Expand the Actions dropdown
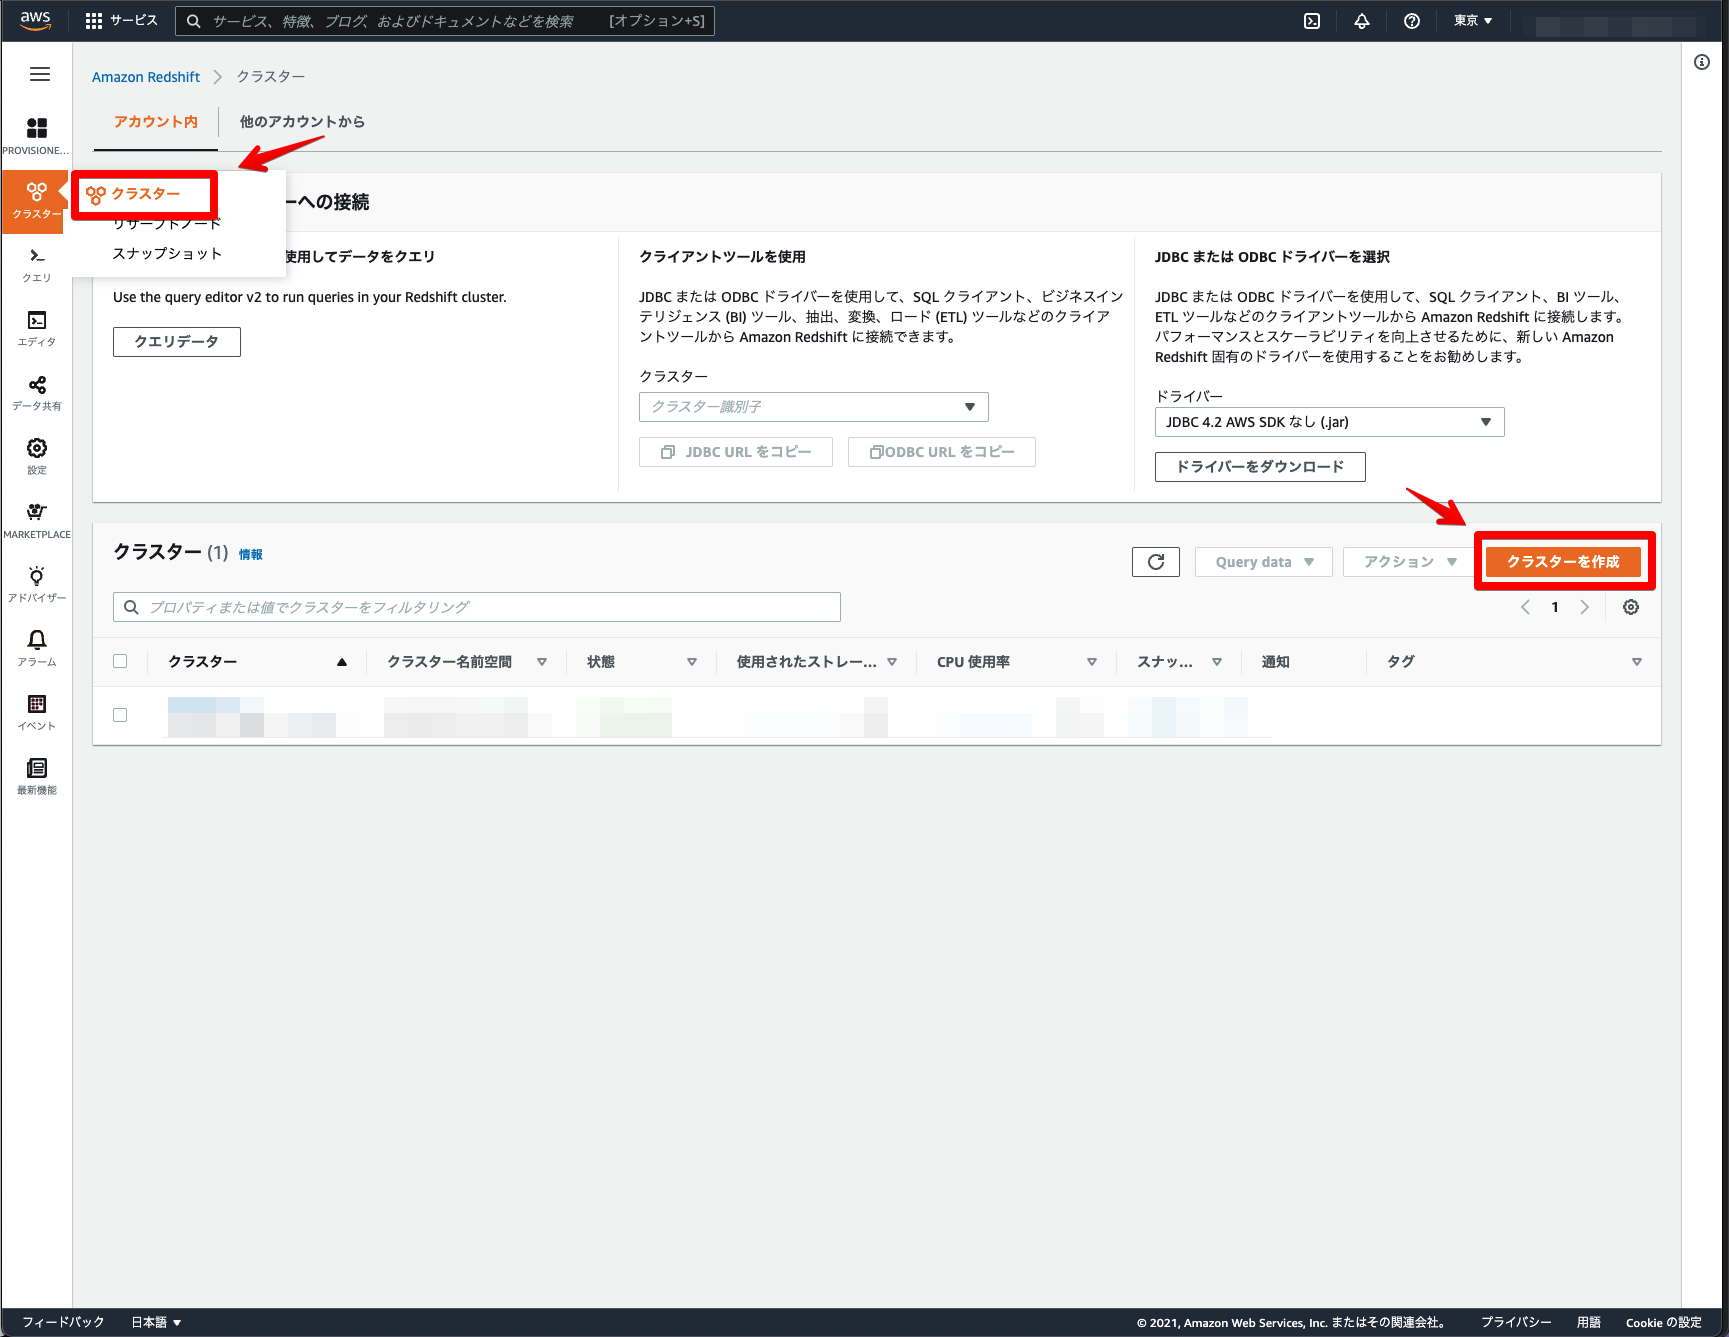The image size is (1729, 1337). [1410, 562]
